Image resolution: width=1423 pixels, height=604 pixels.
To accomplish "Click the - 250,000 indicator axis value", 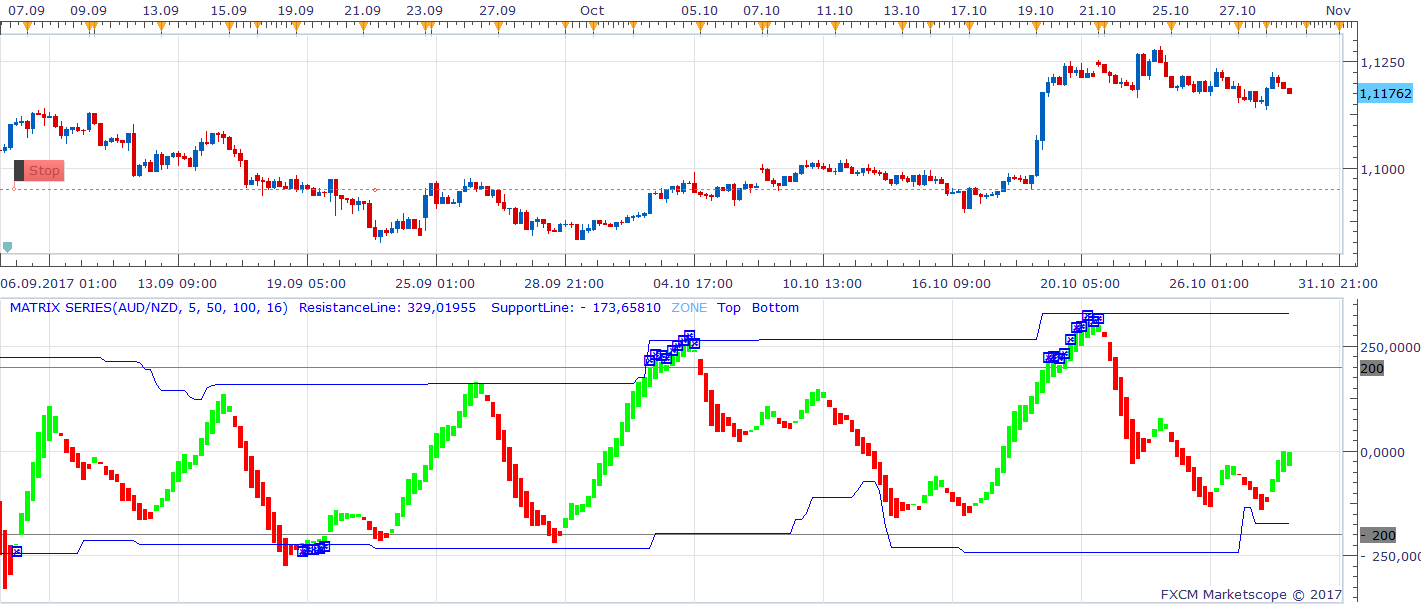I will click(x=1389, y=556).
